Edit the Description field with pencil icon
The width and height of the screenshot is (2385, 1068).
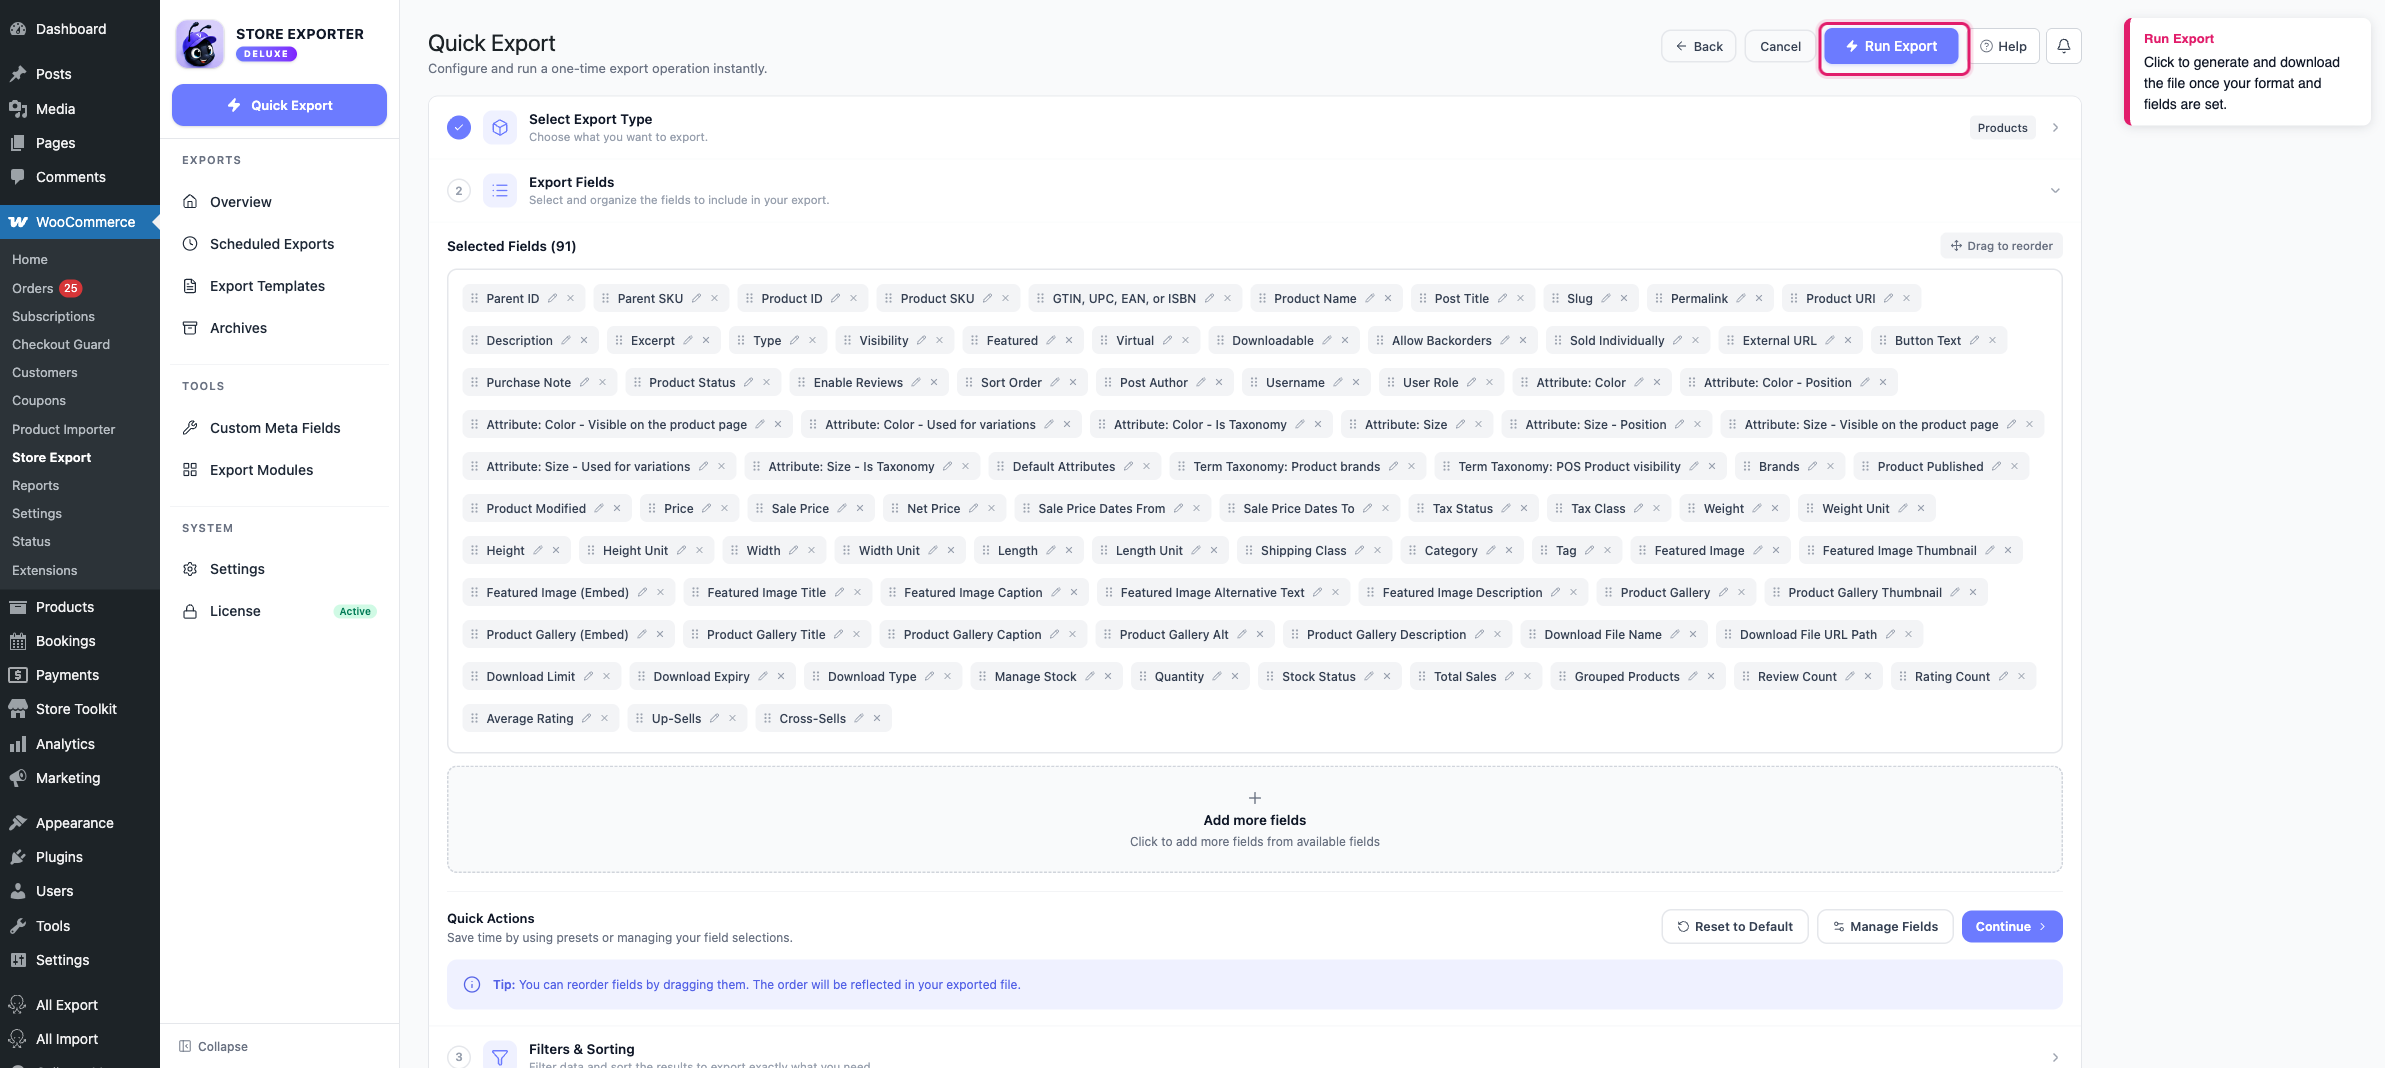(x=566, y=340)
